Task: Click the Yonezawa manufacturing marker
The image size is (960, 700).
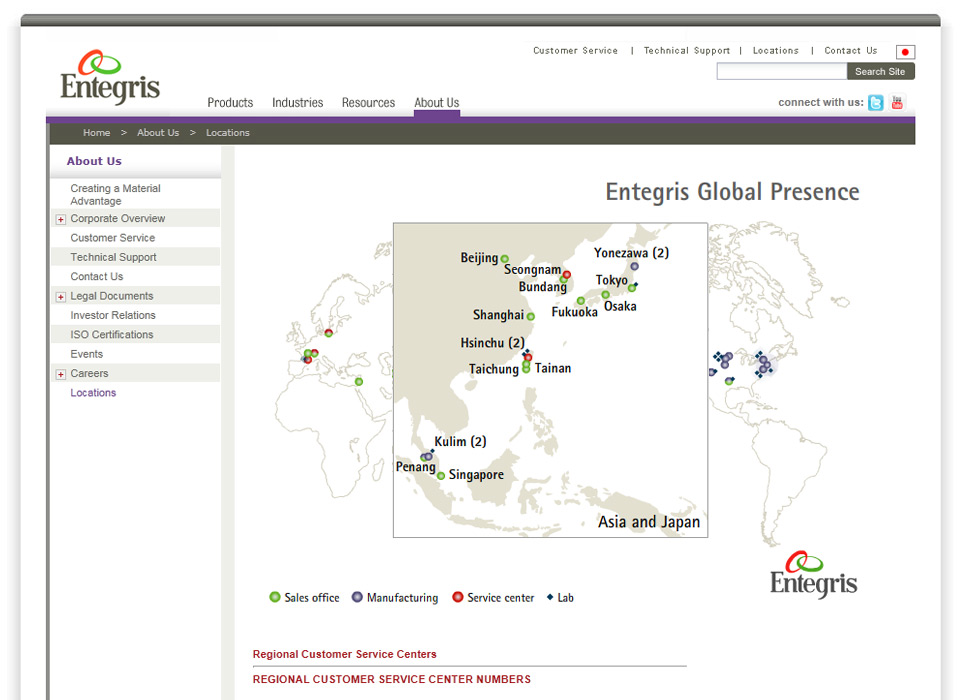Action: point(634,266)
